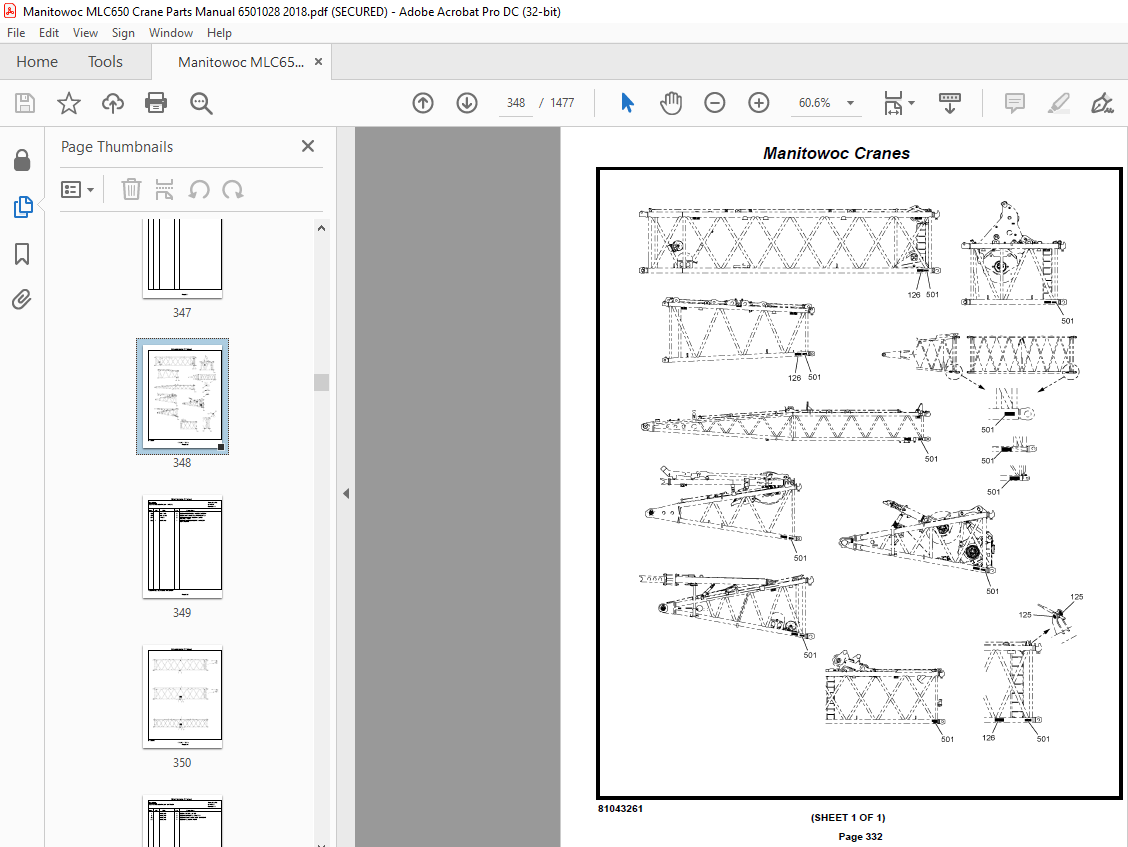Upload file to cloud icon
The width and height of the screenshot is (1128, 847).
[x=112, y=103]
